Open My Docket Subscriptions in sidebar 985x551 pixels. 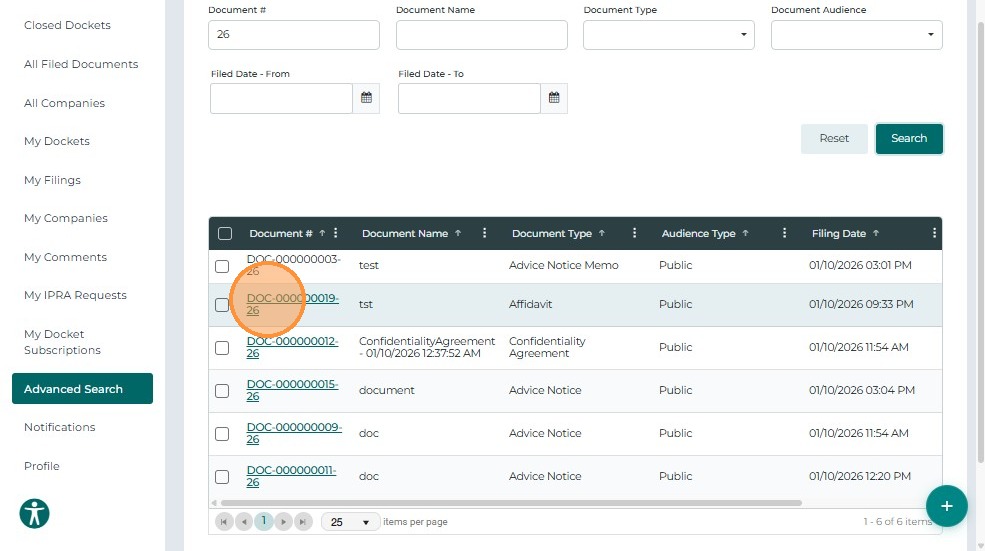pos(62,342)
